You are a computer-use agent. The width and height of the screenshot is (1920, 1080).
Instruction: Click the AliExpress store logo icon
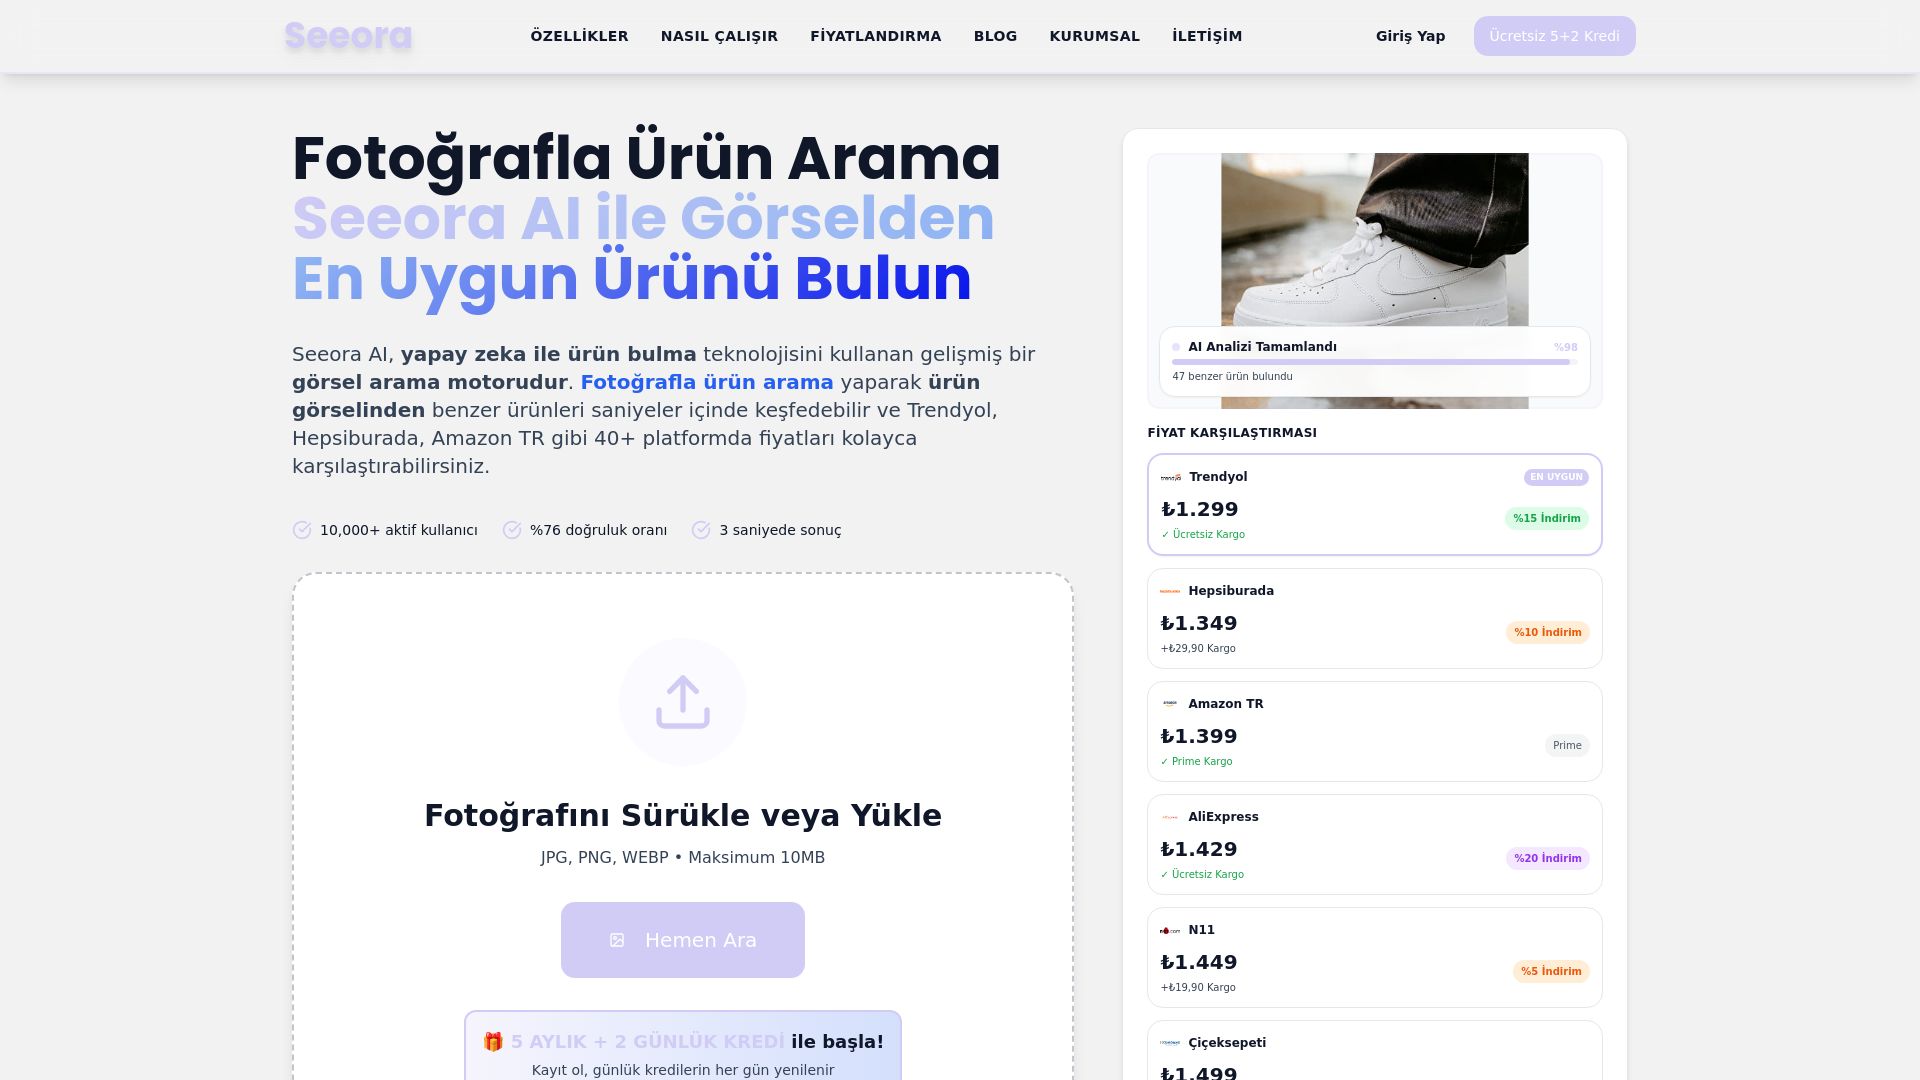click(x=1170, y=817)
